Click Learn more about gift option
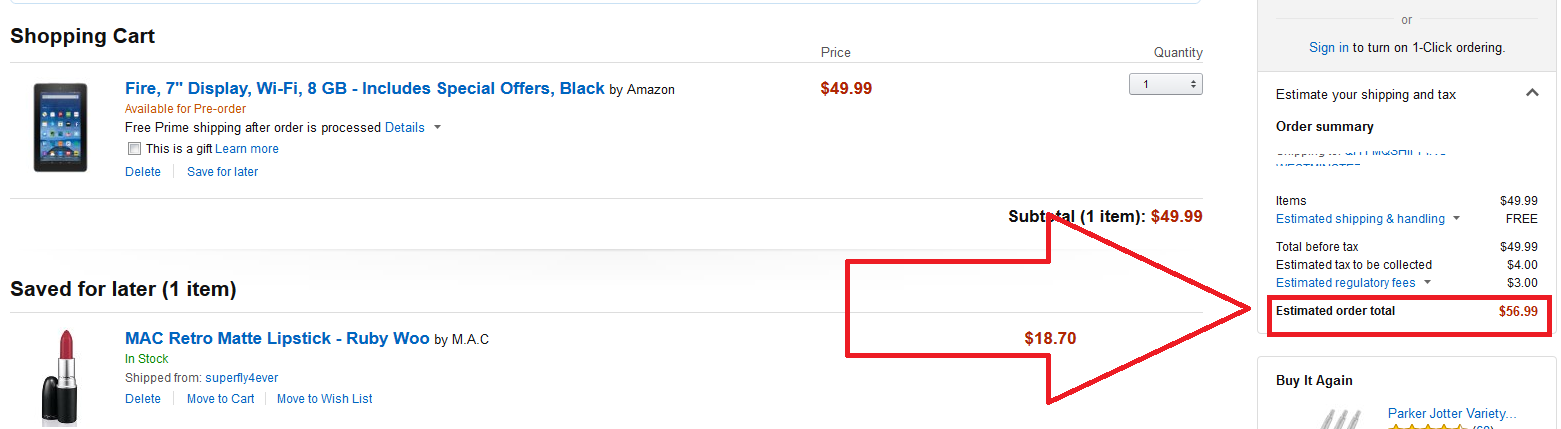This screenshot has height=429, width=1561. coord(247,149)
